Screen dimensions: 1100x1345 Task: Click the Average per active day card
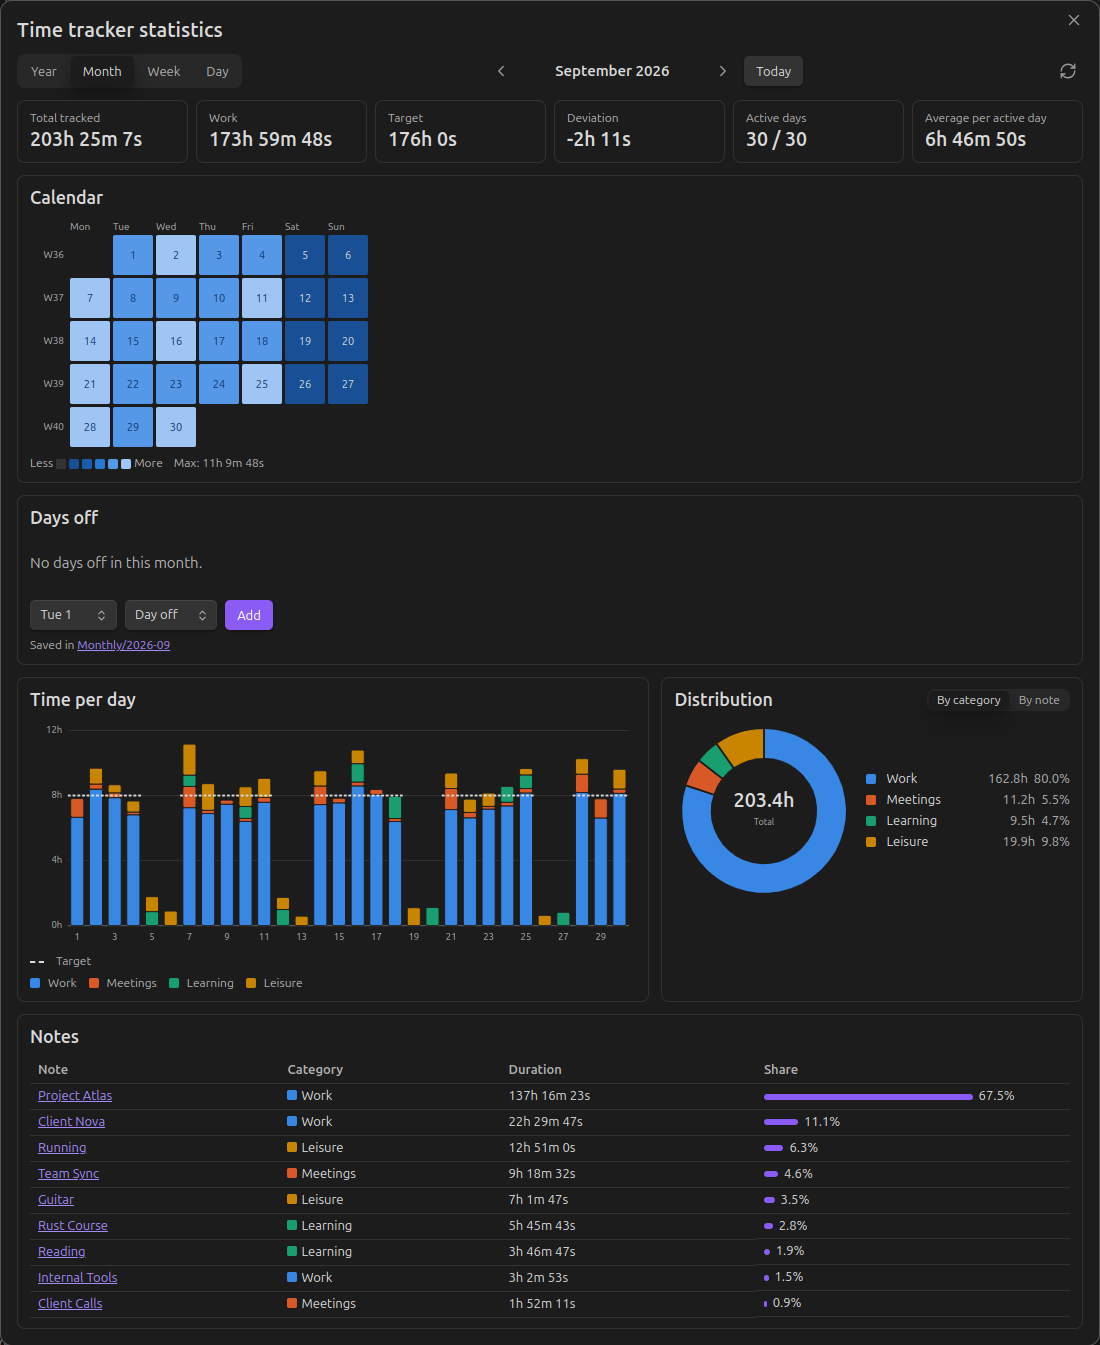[x=997, y=131]
